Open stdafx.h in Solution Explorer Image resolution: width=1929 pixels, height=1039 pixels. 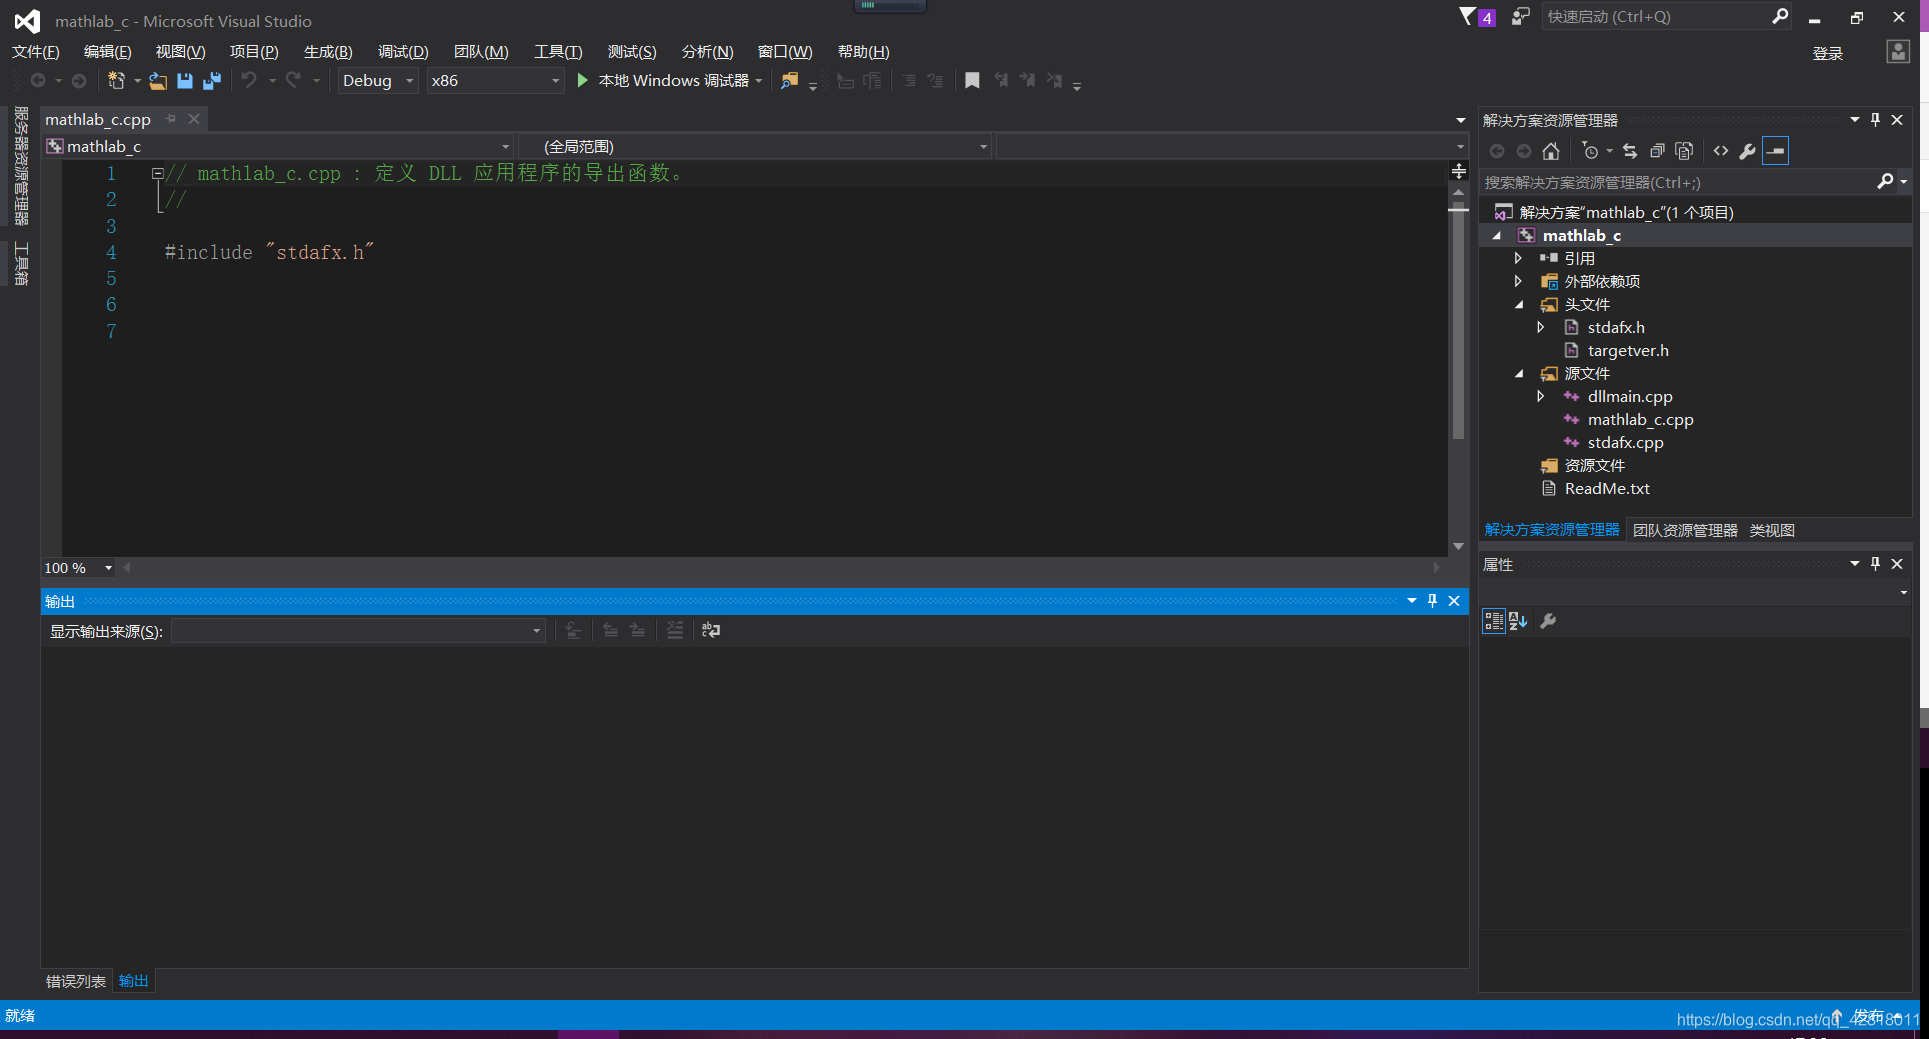click(x=1616, y=327)
